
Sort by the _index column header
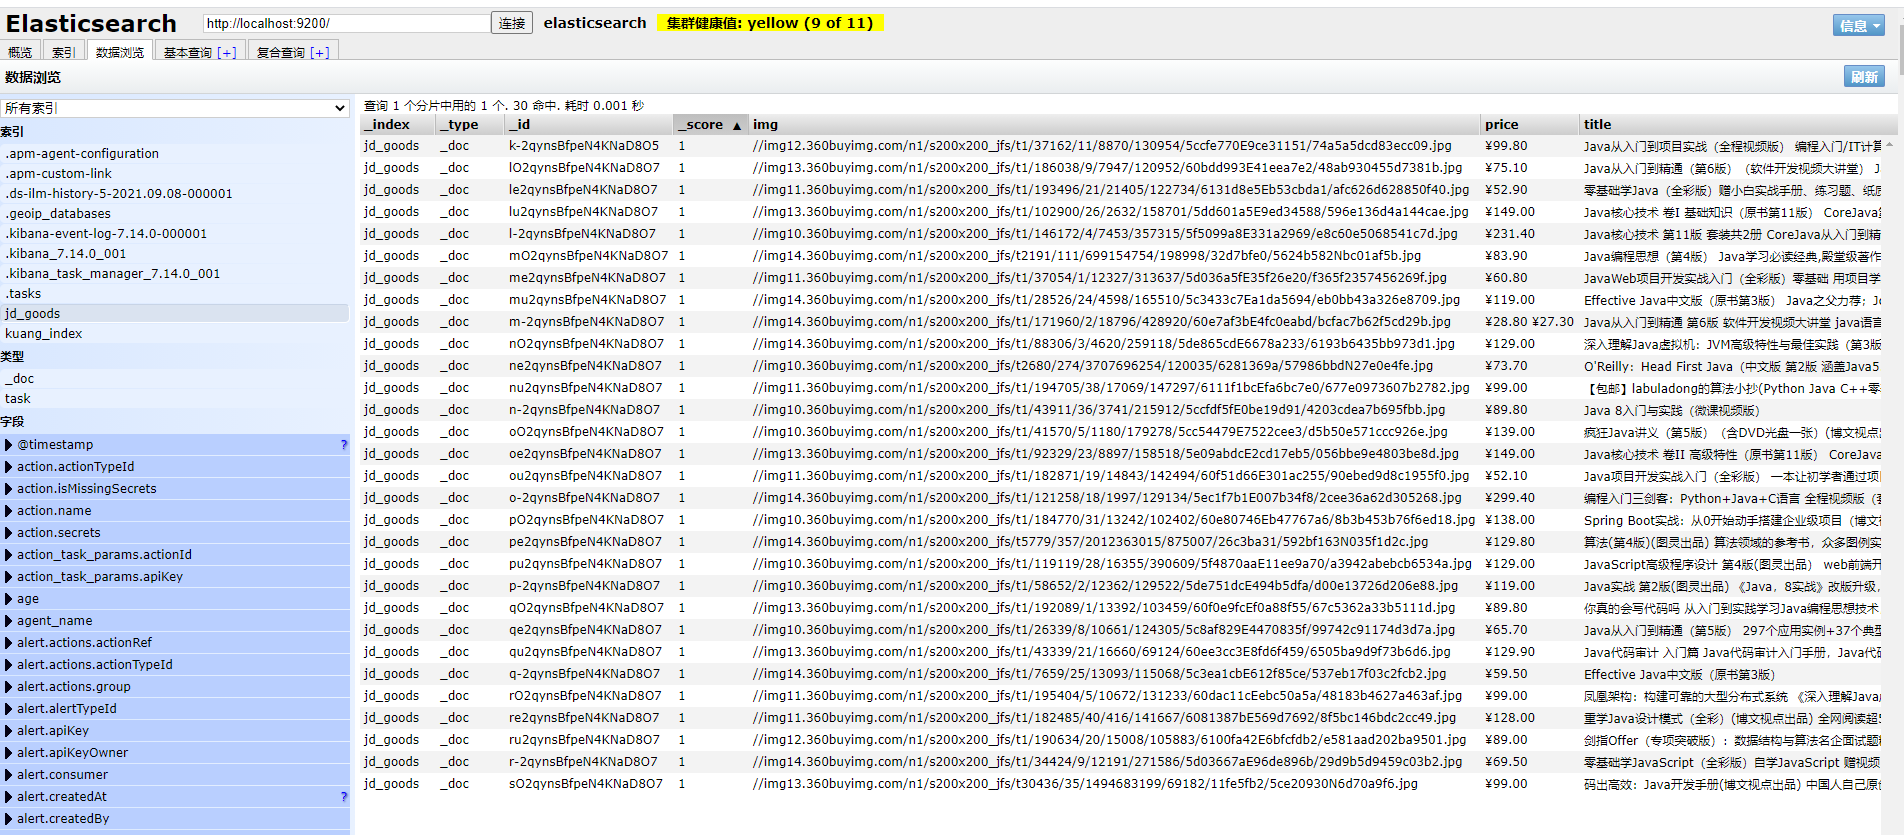point(397,124)
